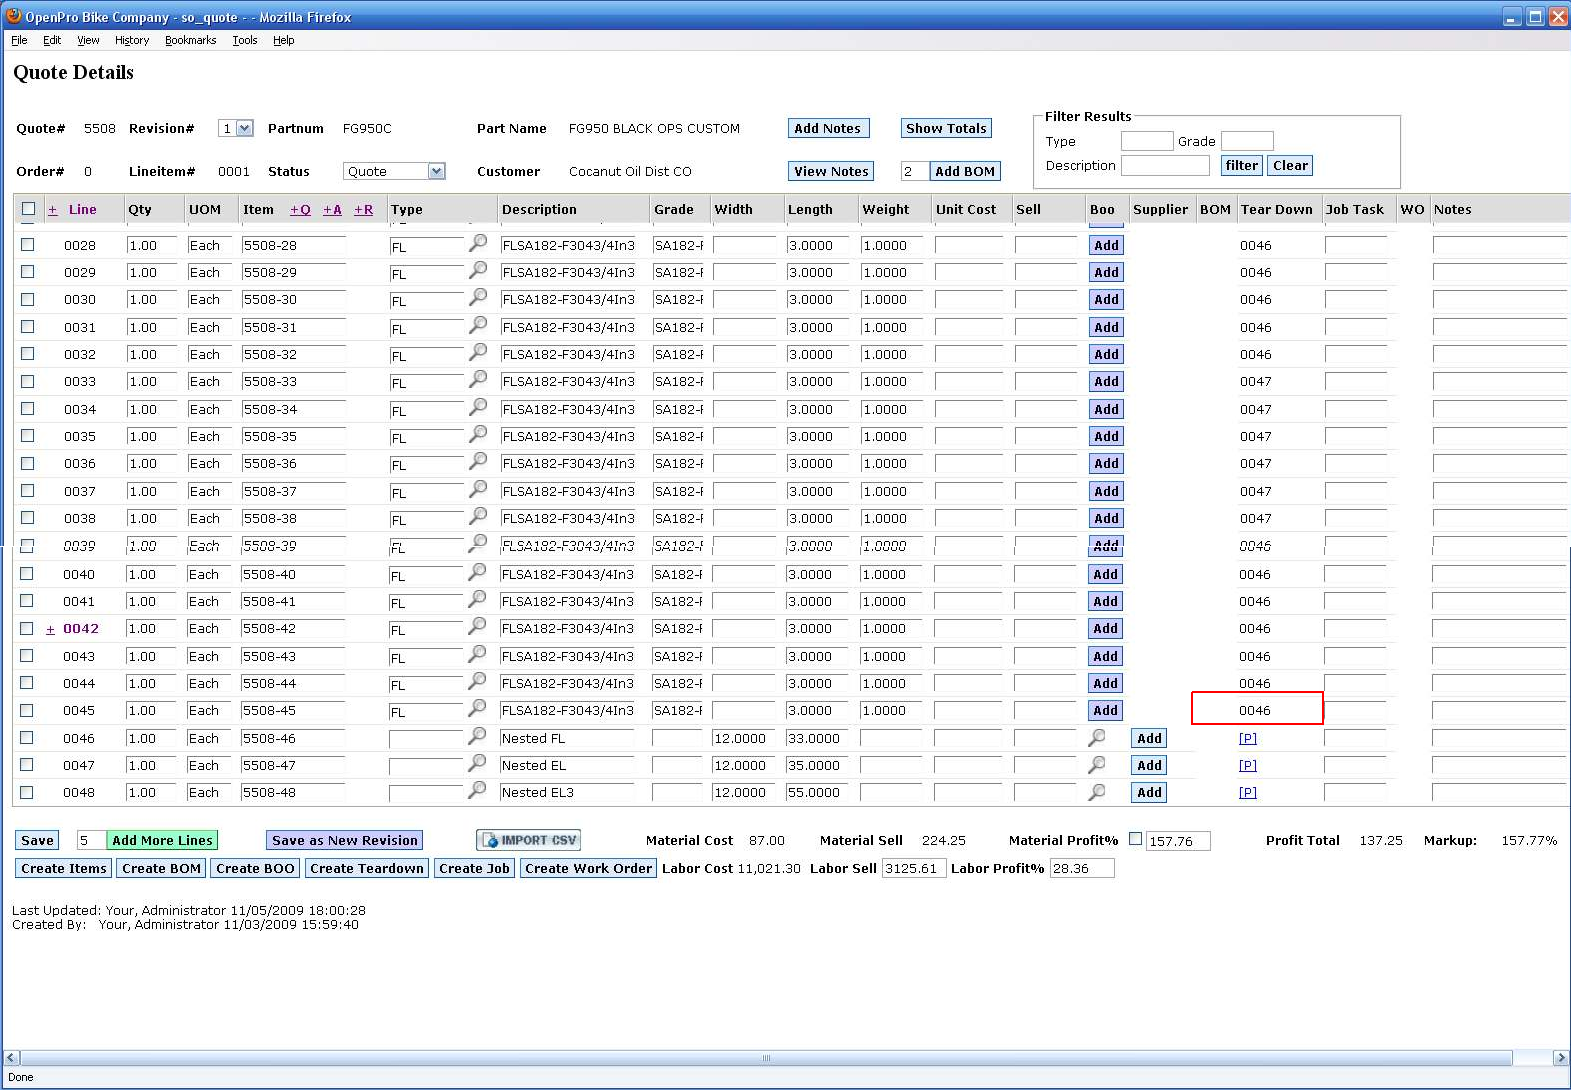
Task: Expand line 0042 using its plus sign
Action: coord(50,629)
